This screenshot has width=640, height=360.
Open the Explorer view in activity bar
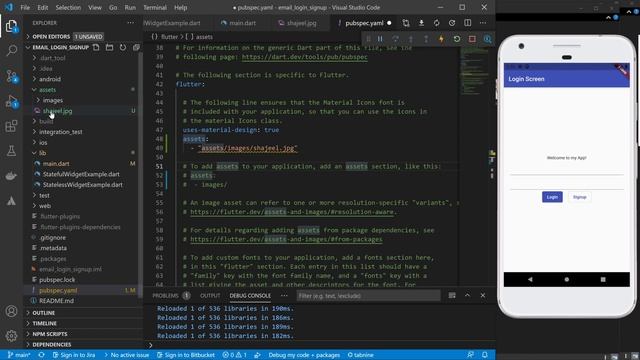(11, 26)
